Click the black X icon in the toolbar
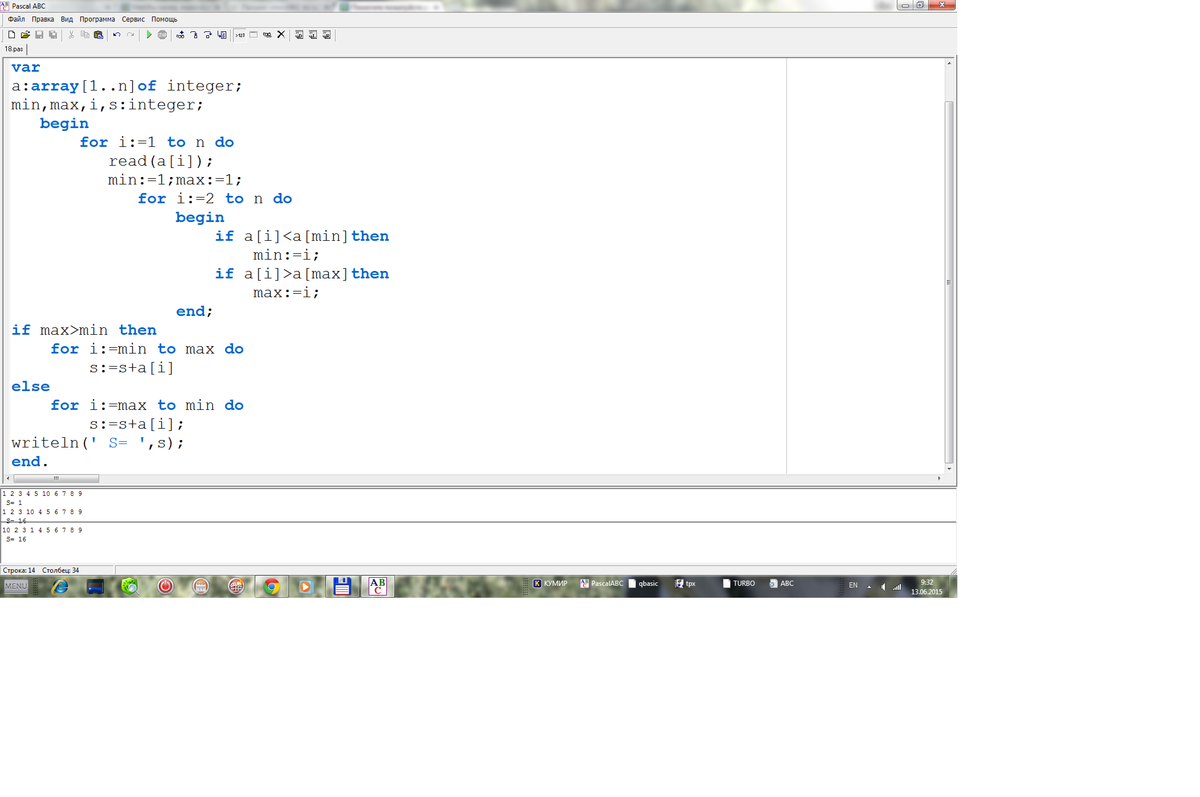 [x=281, y=35]
